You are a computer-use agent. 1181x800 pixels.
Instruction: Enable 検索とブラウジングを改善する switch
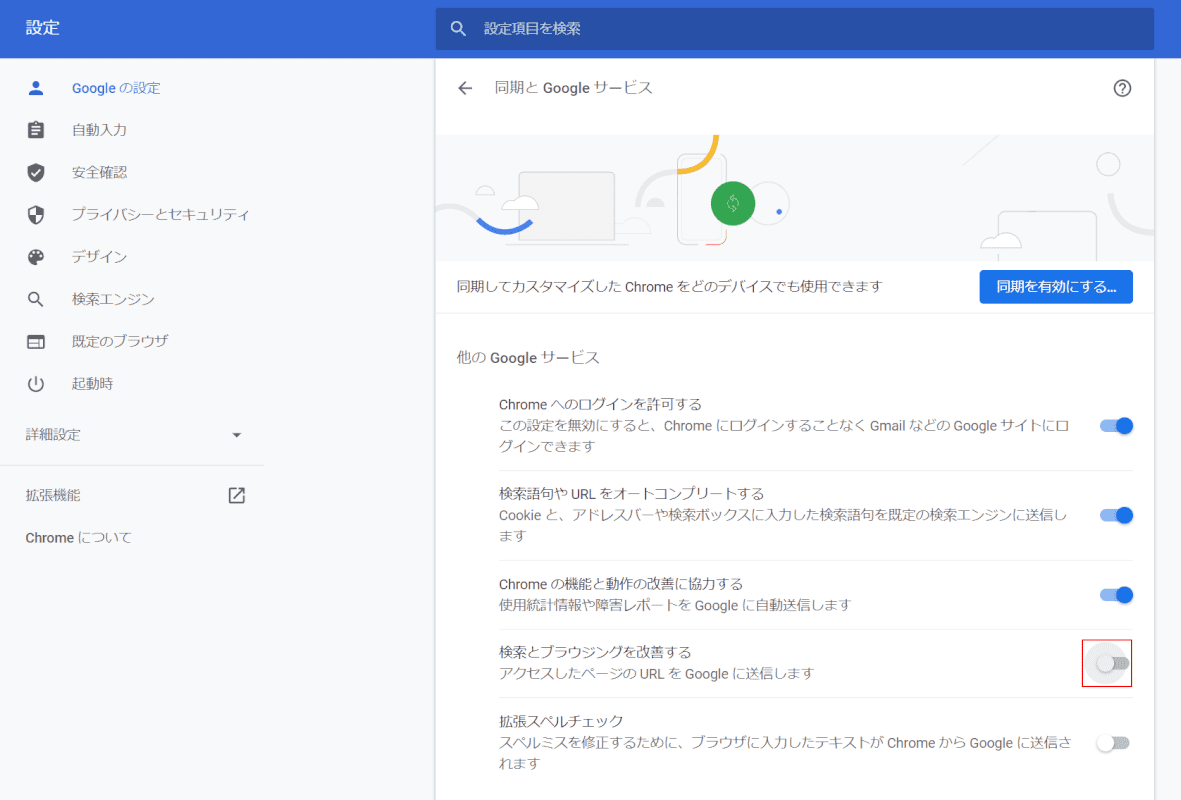[1112, 664]
